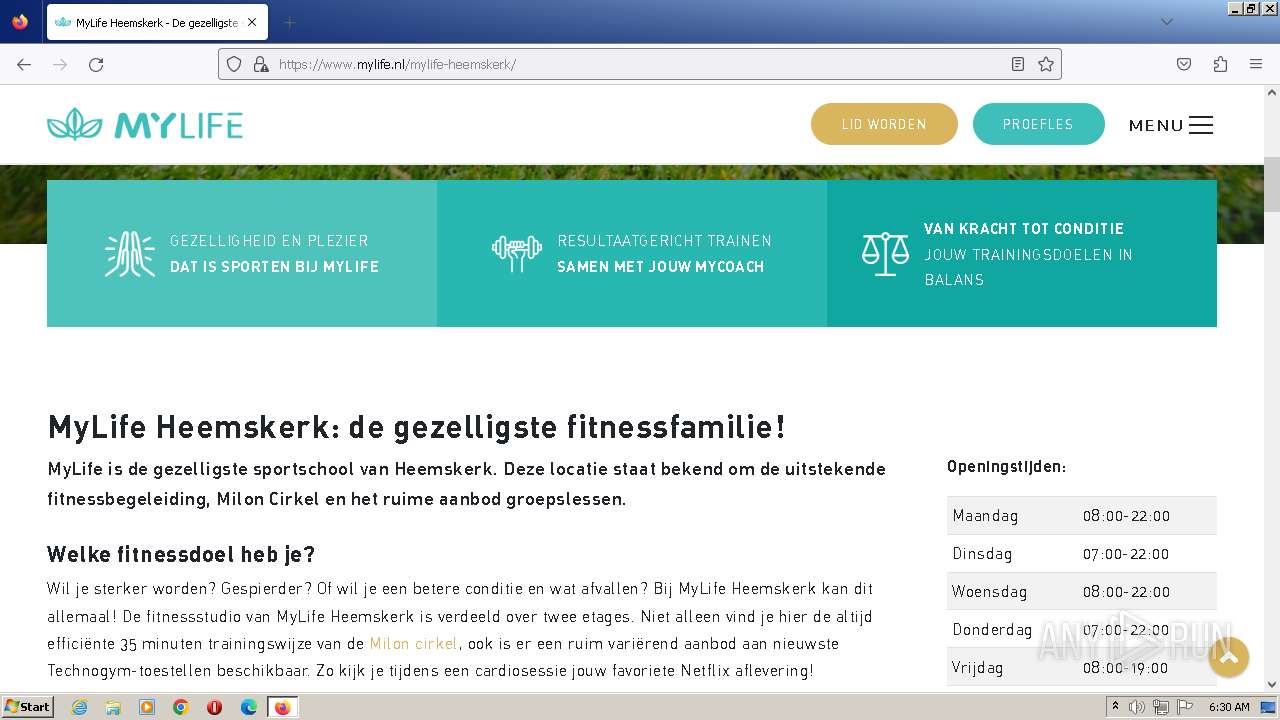
Task: Click the LID WORDEN button
Action: 884,124
